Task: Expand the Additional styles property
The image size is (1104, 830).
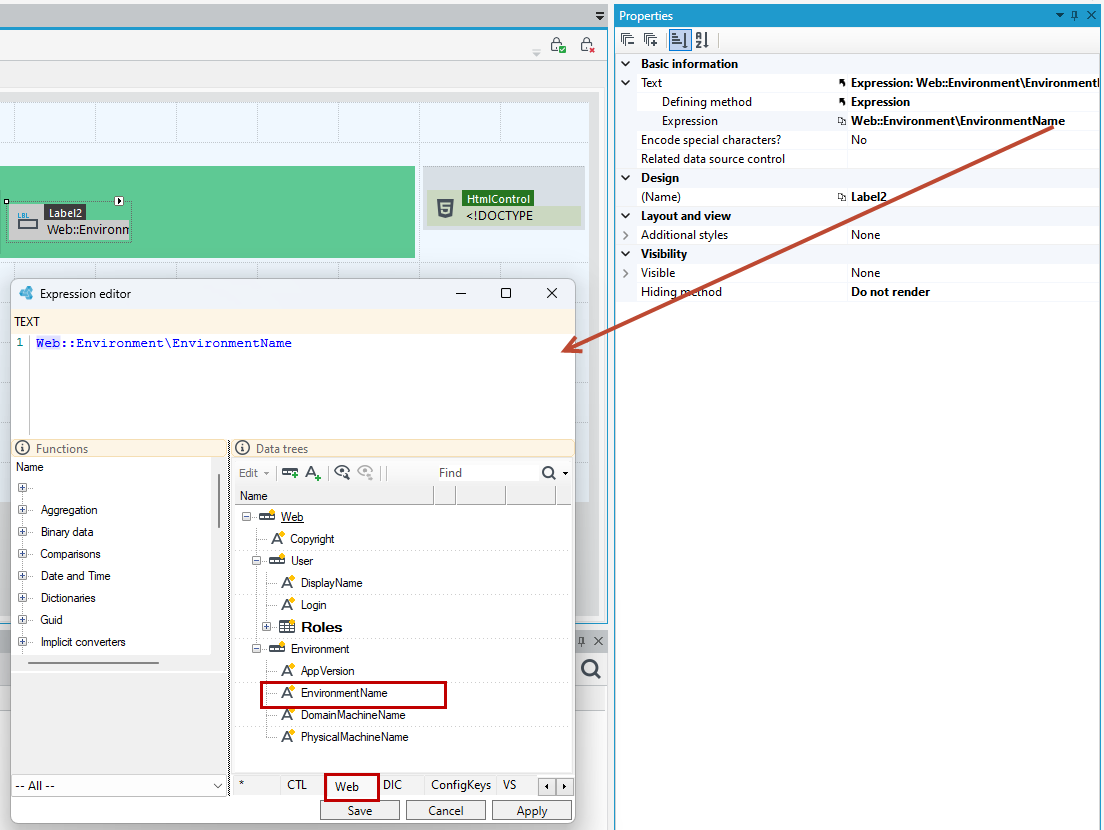Action: click(626, 235)
